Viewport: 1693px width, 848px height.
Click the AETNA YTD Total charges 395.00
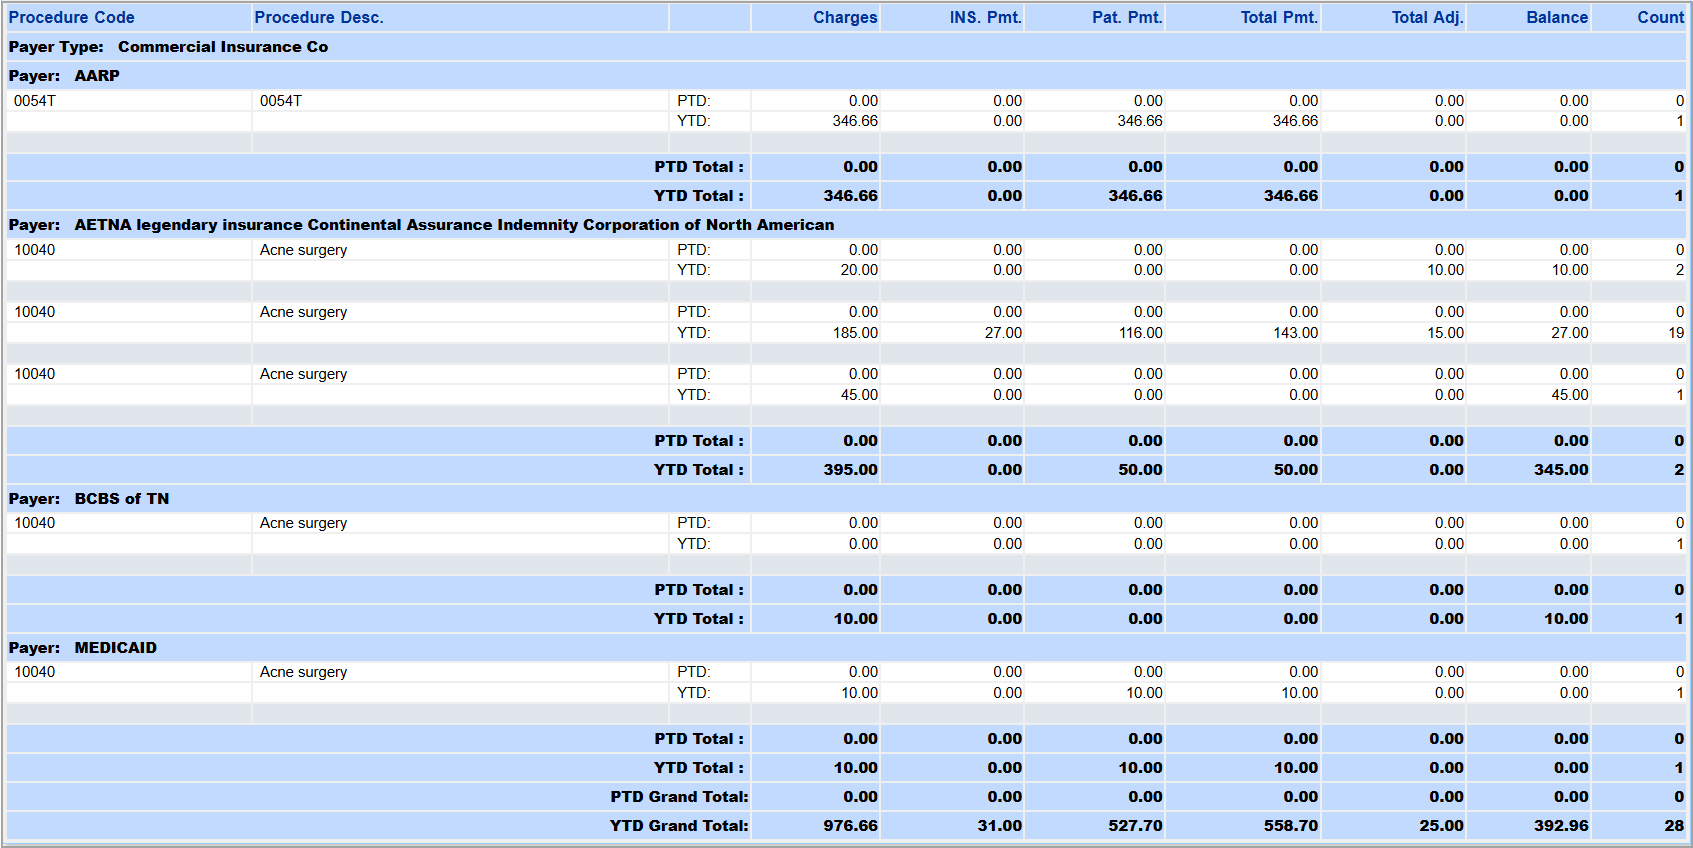[x=851, y=470]
